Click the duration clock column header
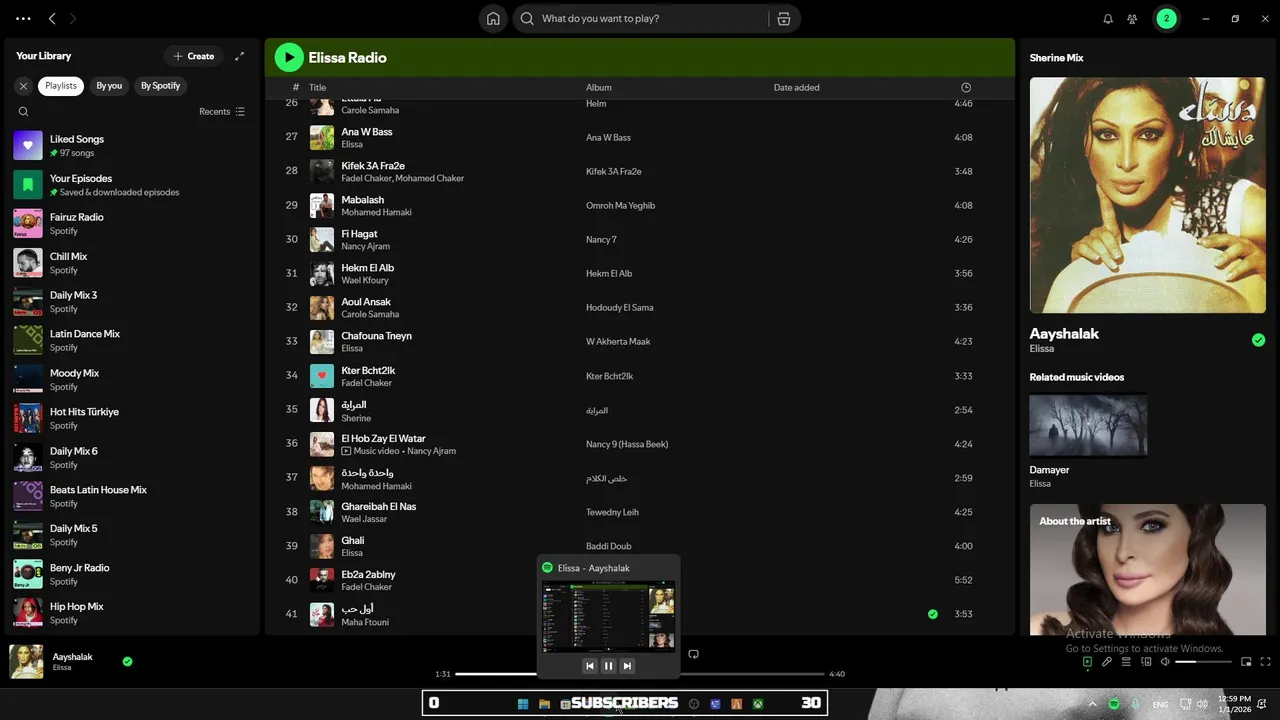Viewport: 1280px width, 720px height. [965, 87]
